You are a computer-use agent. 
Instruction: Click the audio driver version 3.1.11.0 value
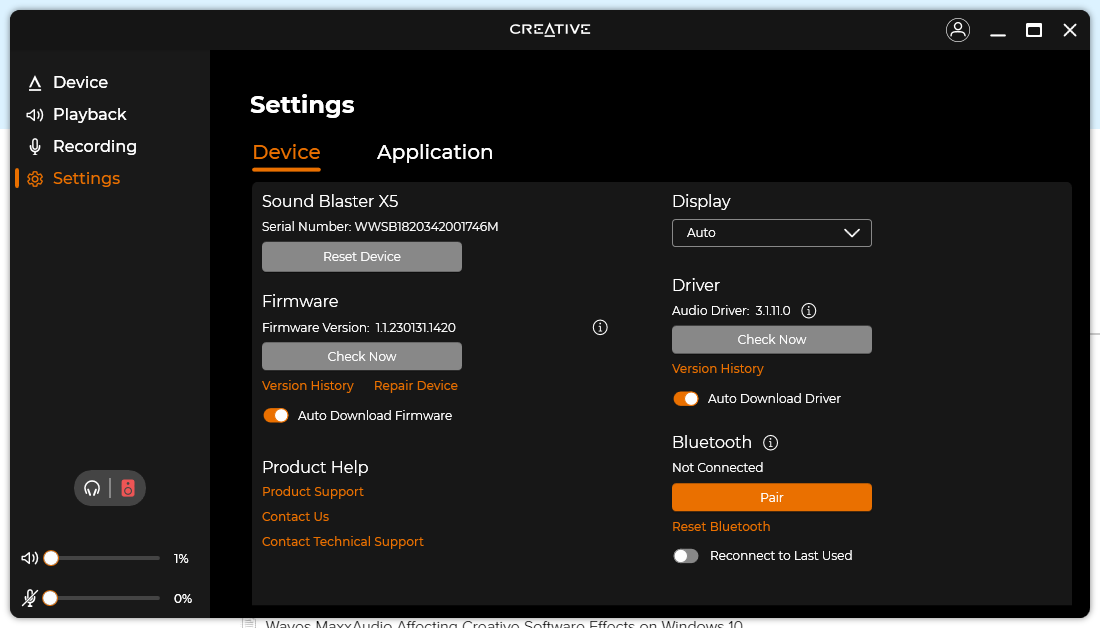[773, 311]
